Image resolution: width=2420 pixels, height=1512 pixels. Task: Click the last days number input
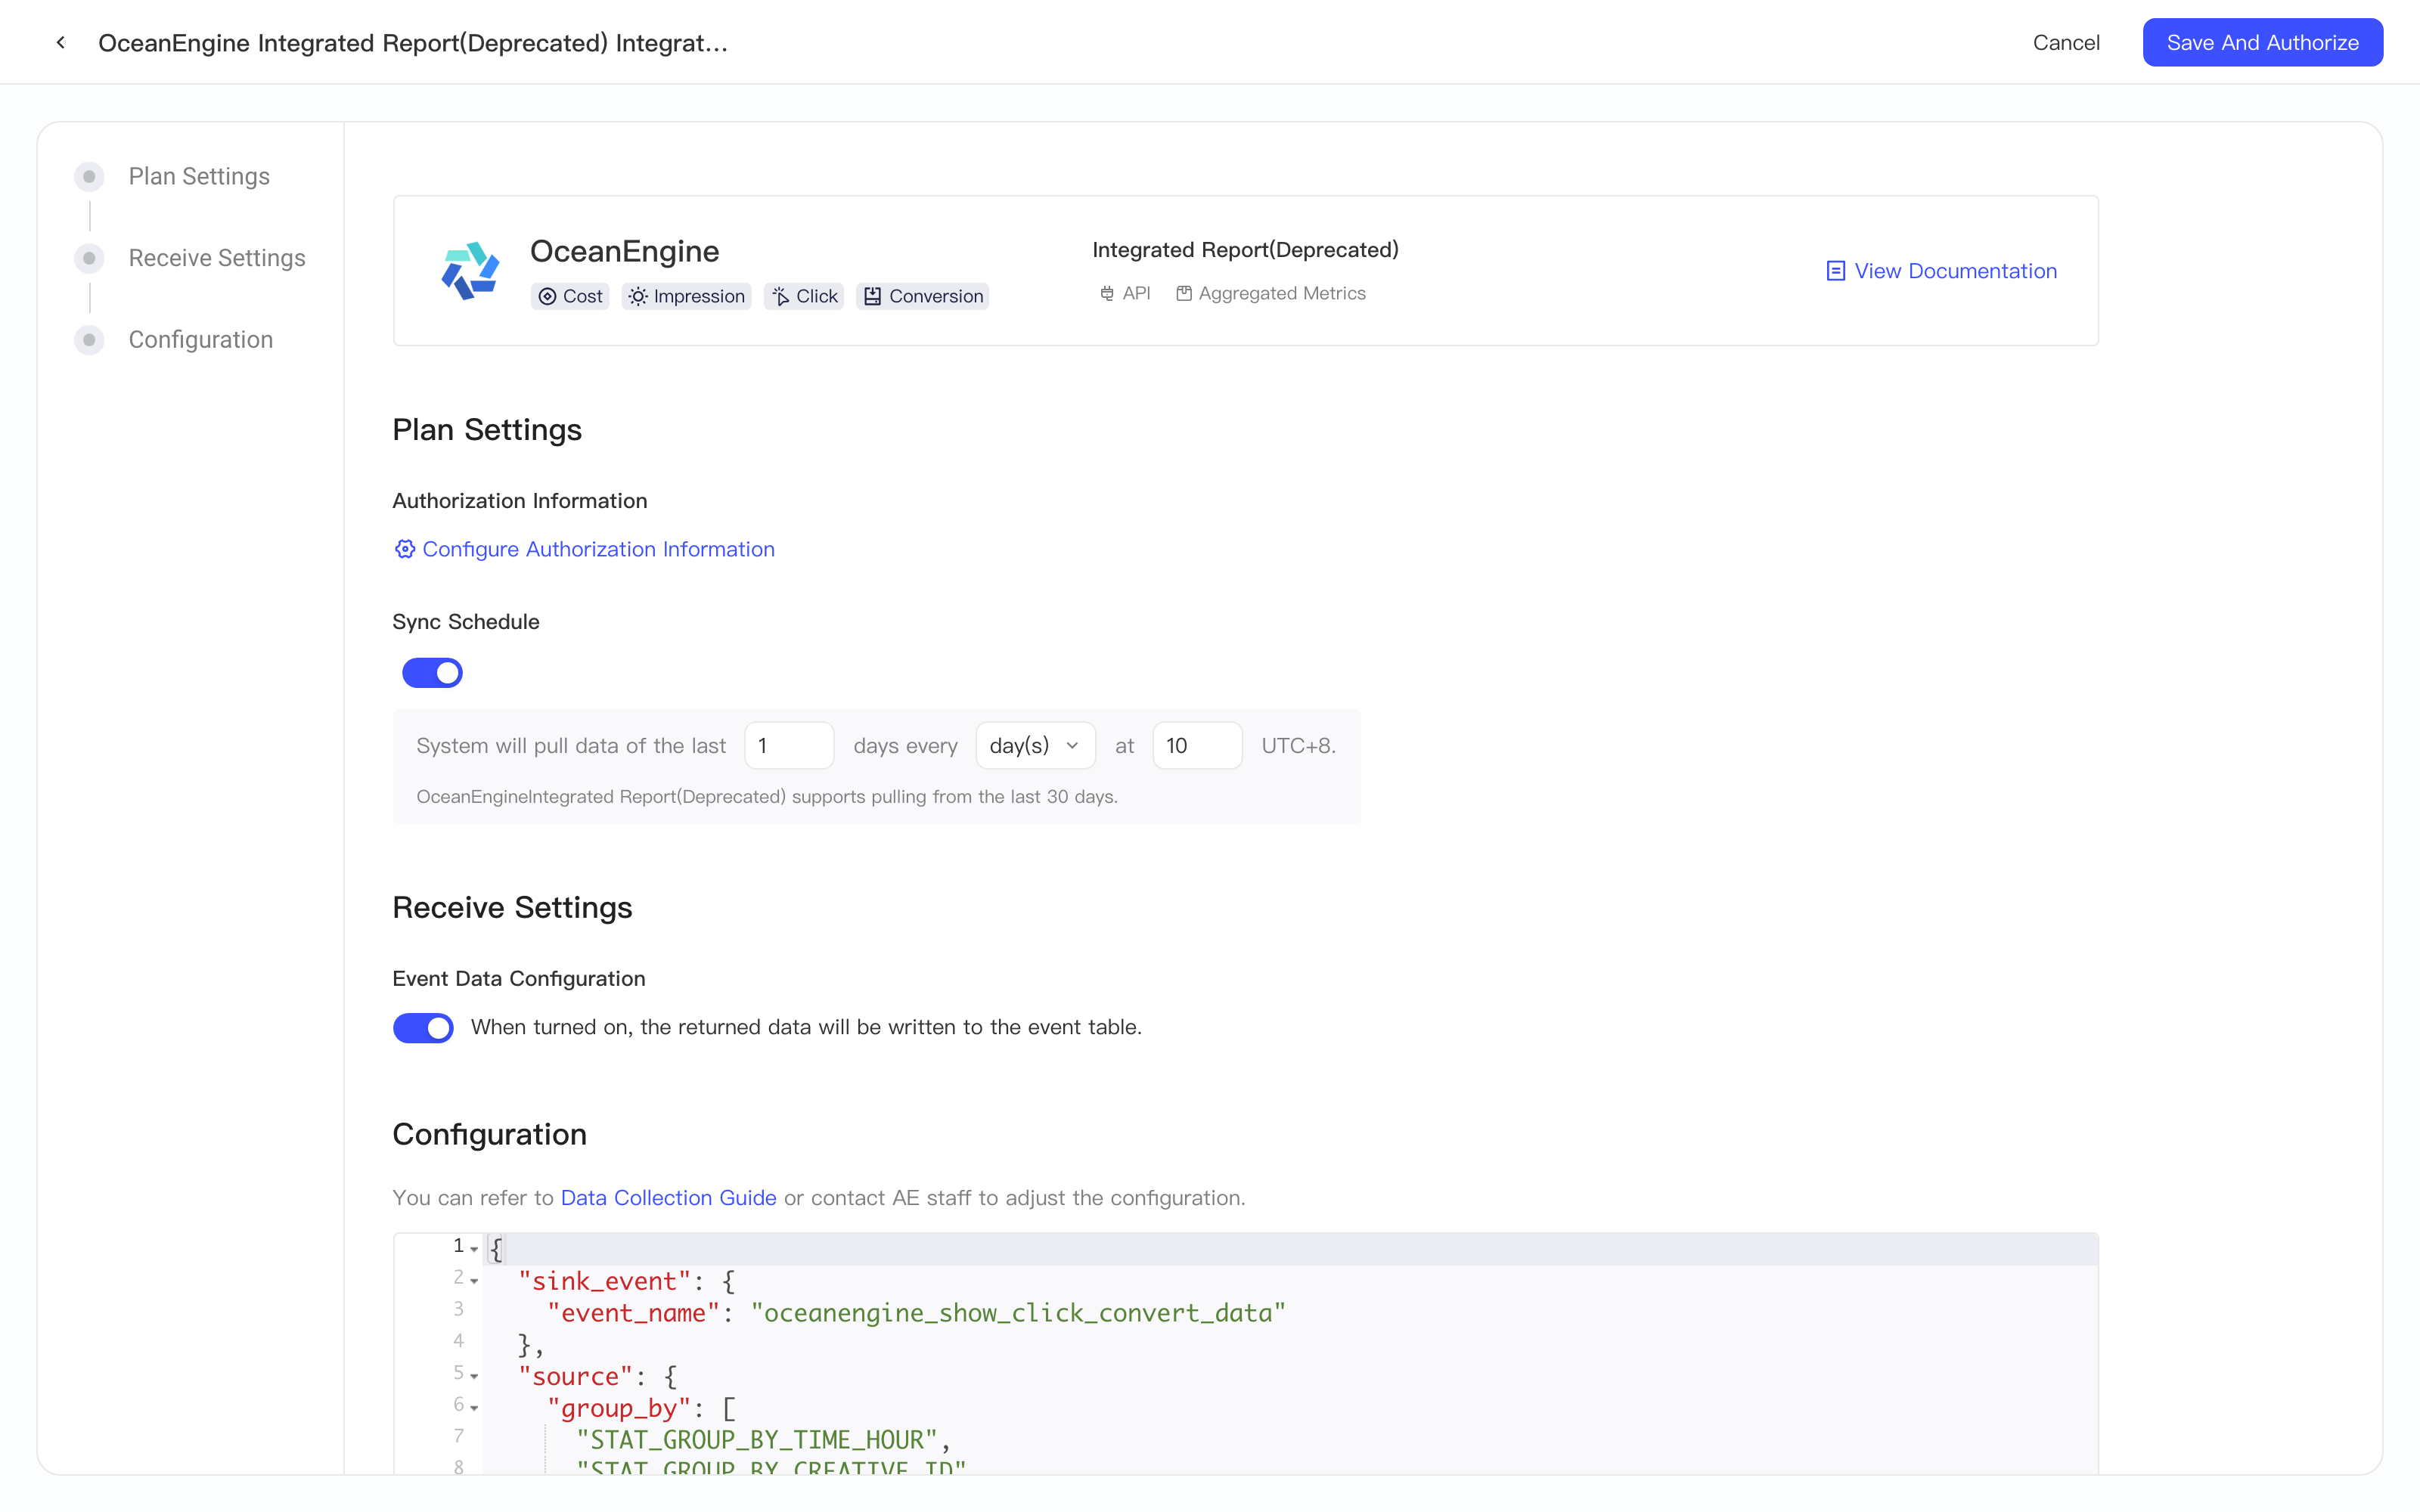coord(789,746)
